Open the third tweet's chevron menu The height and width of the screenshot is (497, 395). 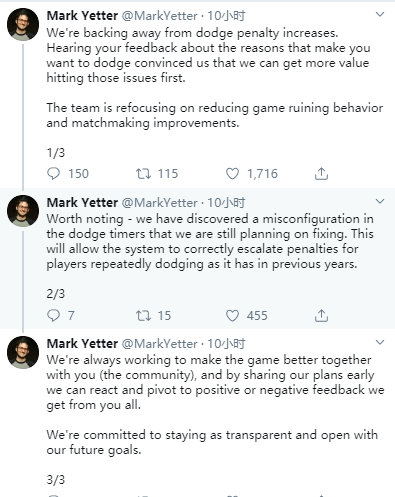(x=380, y=342)
